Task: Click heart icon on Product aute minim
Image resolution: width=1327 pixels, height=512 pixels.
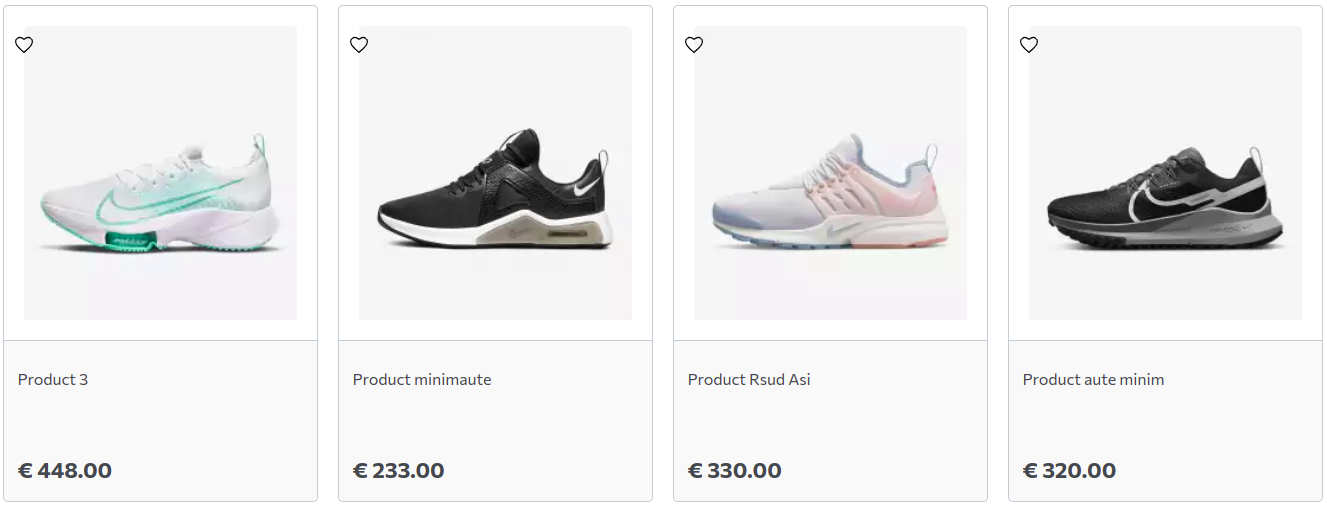Action: tap(1029, 45)
